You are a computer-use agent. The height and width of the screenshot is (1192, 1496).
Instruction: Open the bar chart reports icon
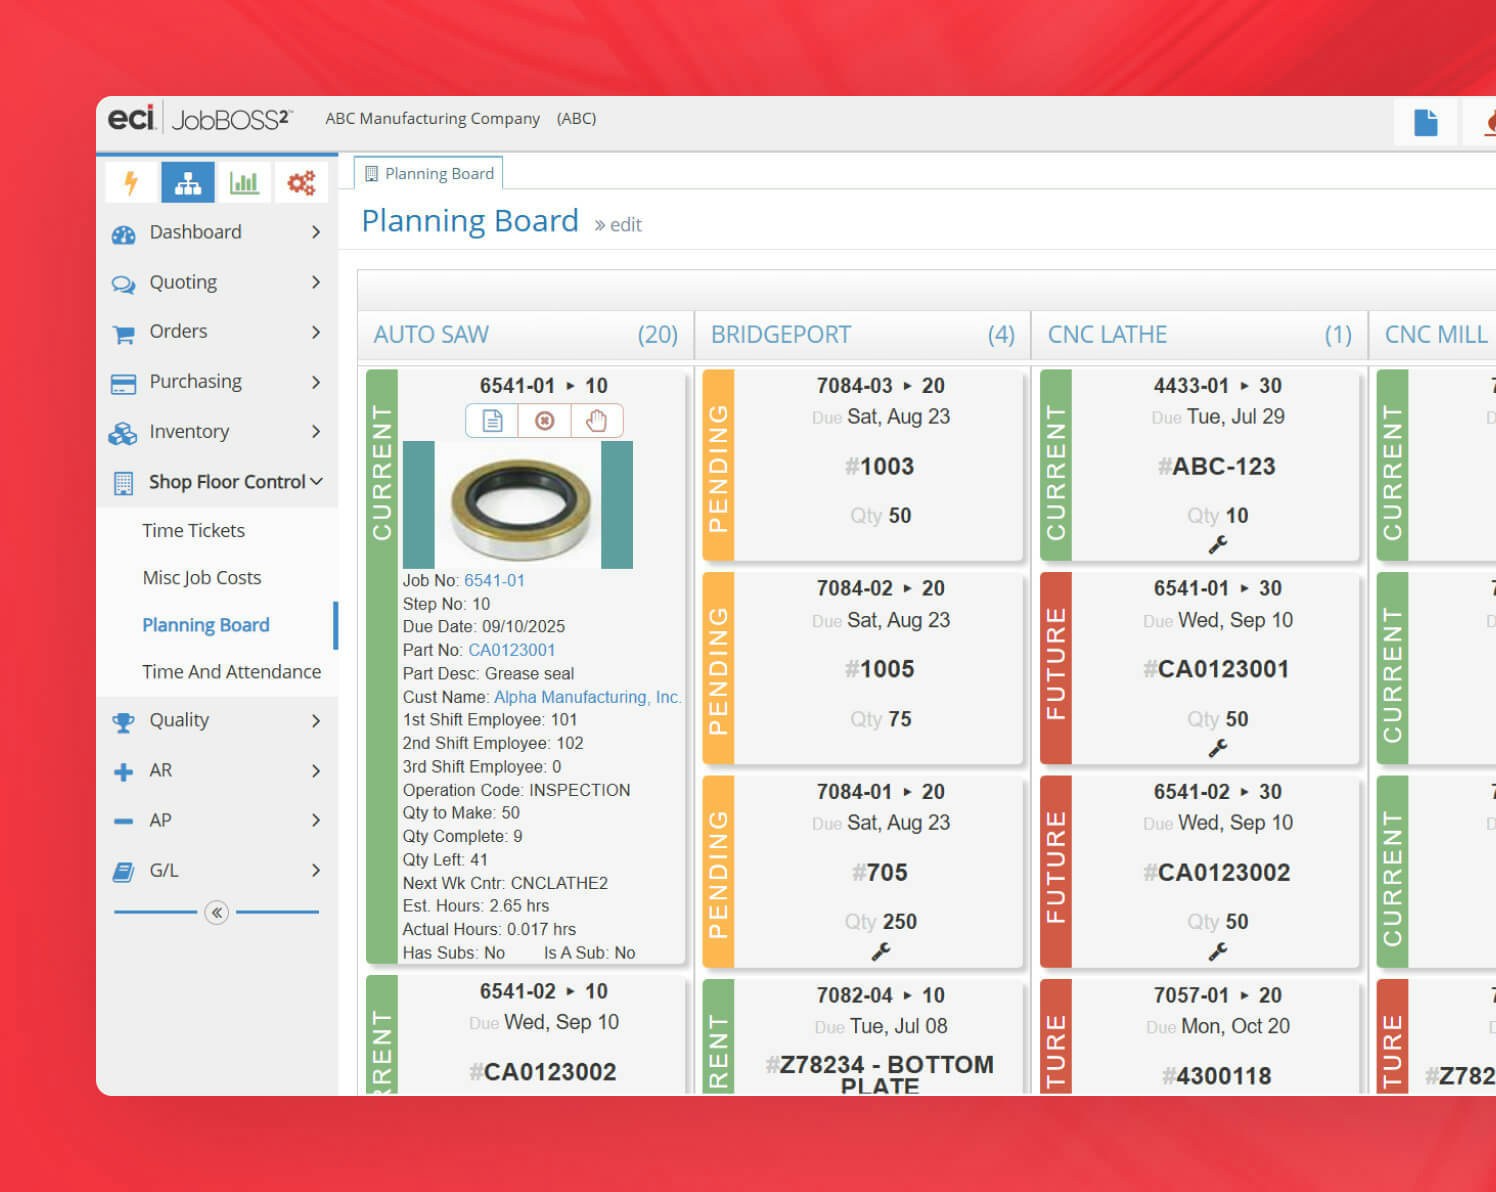click(x=244, y=183)
